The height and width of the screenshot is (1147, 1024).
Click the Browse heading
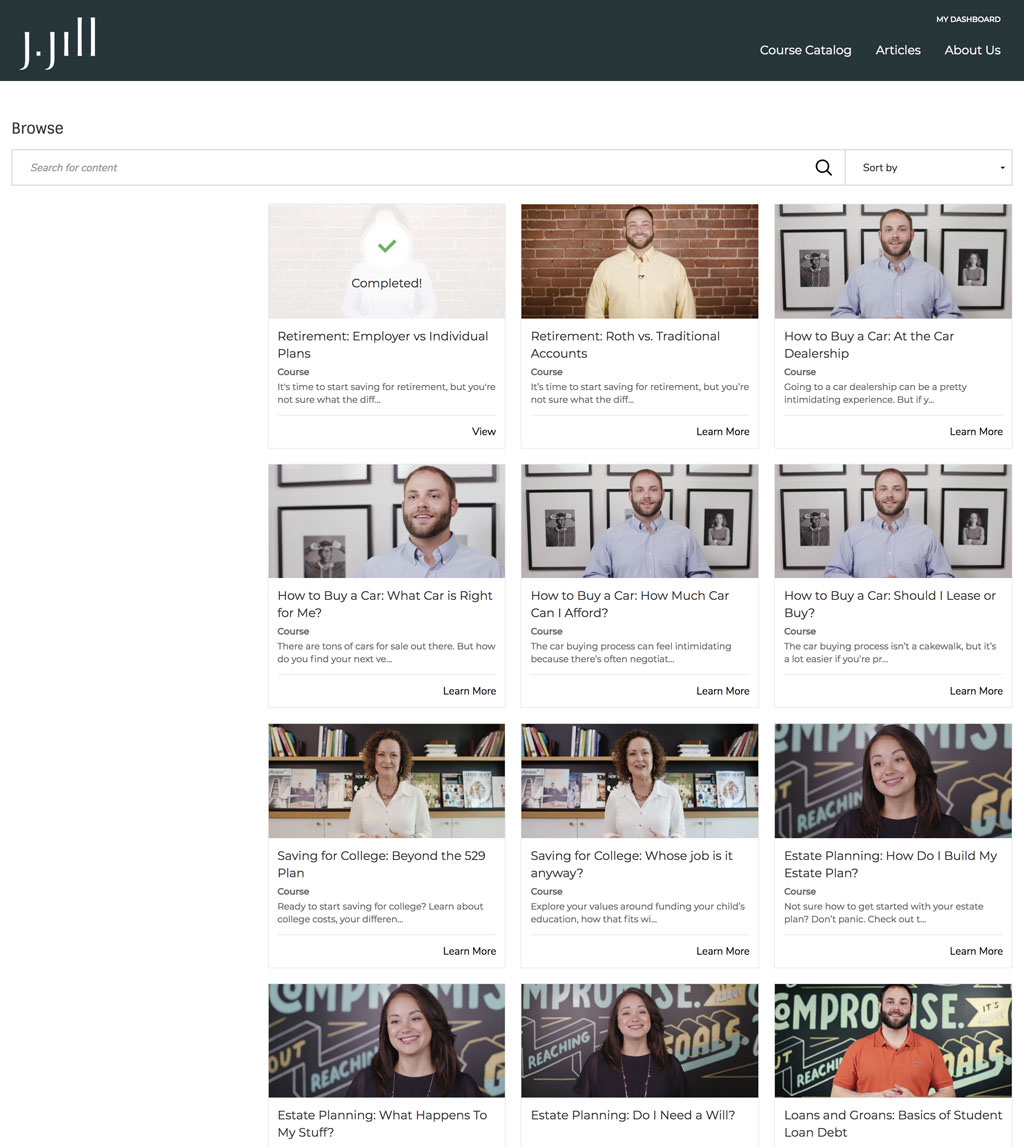click(37, 128)
